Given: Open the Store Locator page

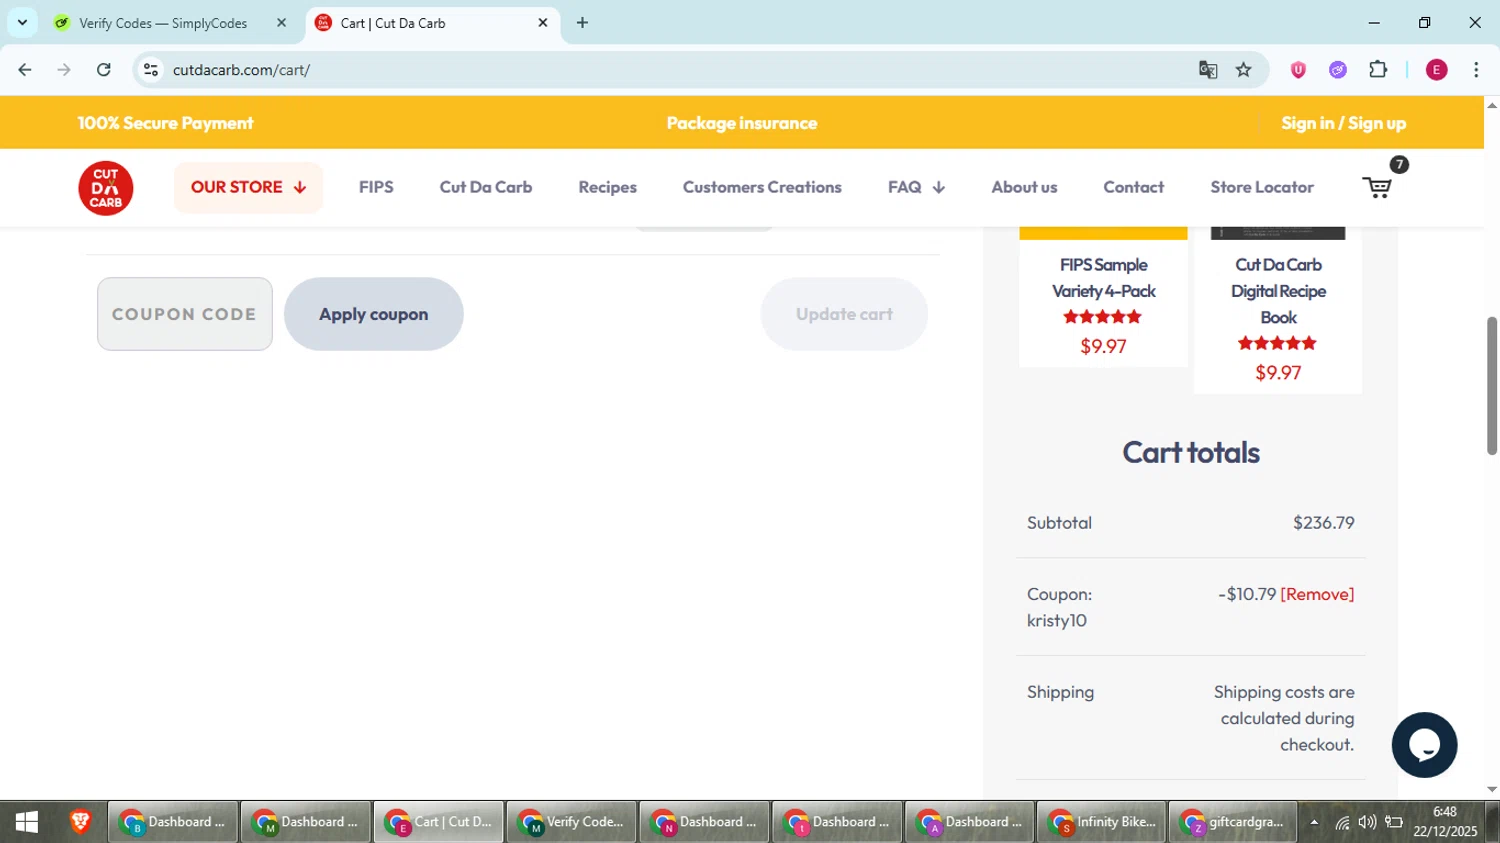Looking at the screenshot, I should 1262,187.
